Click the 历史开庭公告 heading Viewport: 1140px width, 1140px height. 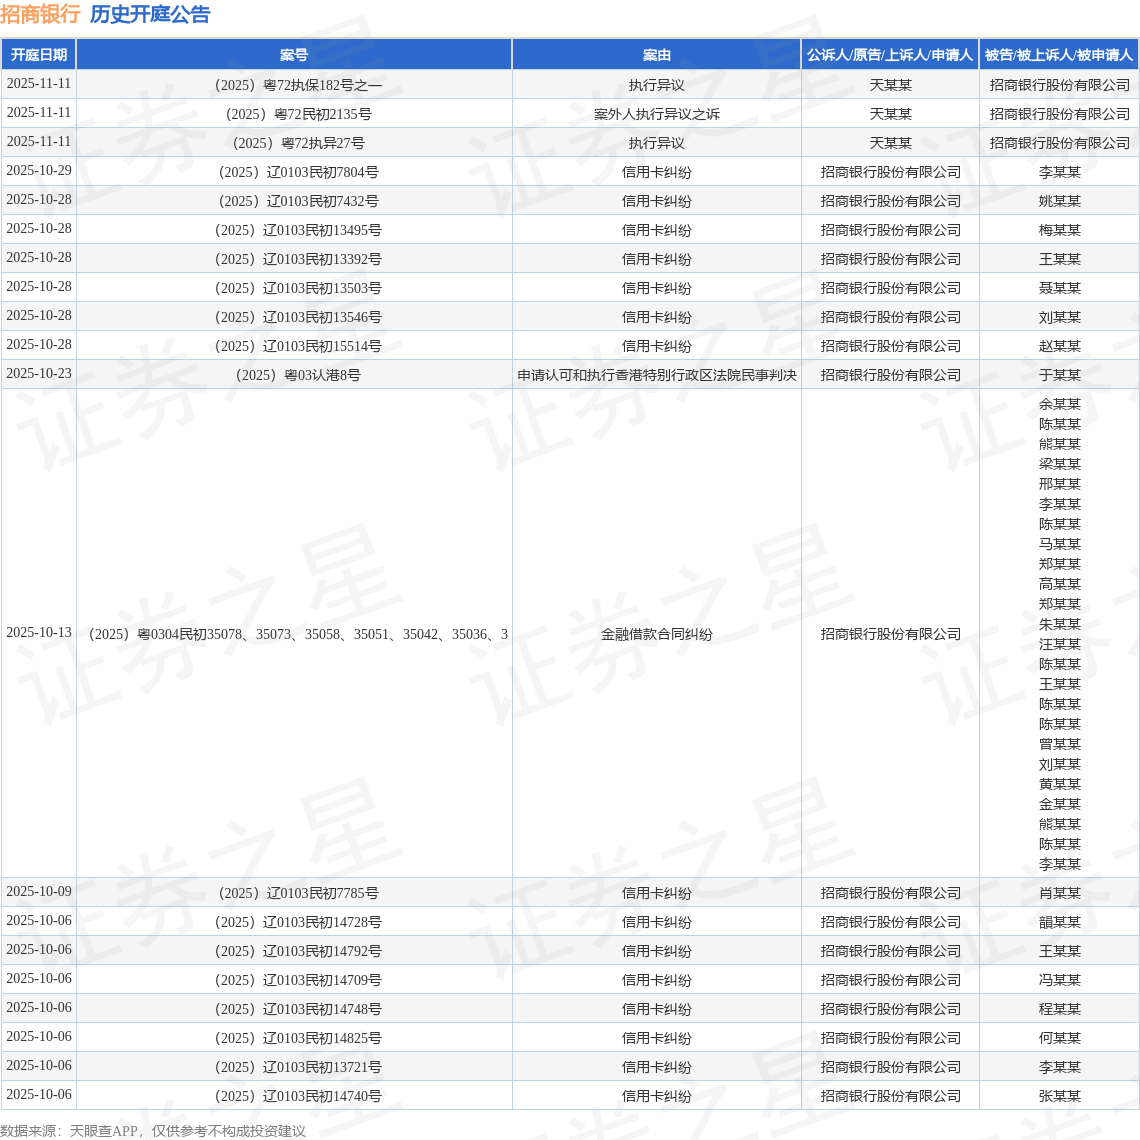click(x=150, y=14)
